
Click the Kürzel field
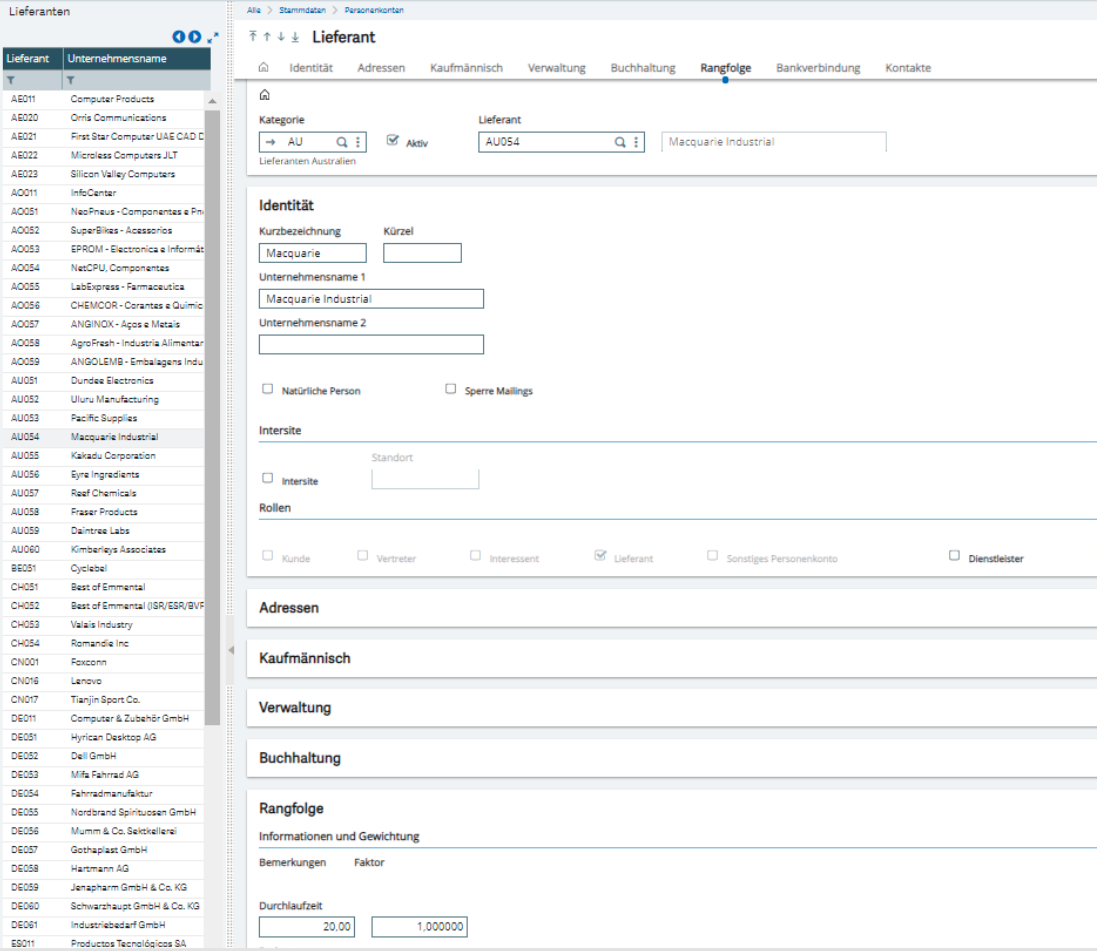[422, 253]
